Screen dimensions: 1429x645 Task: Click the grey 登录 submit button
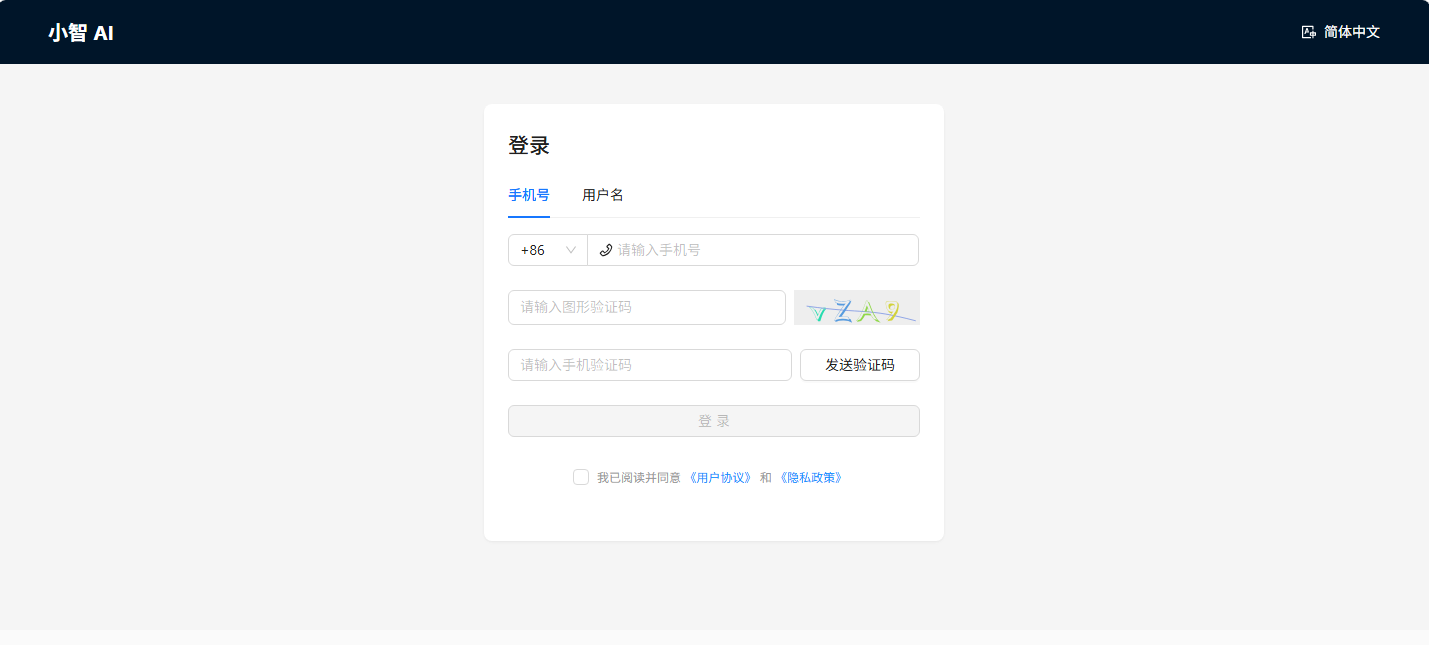[713, 421]
